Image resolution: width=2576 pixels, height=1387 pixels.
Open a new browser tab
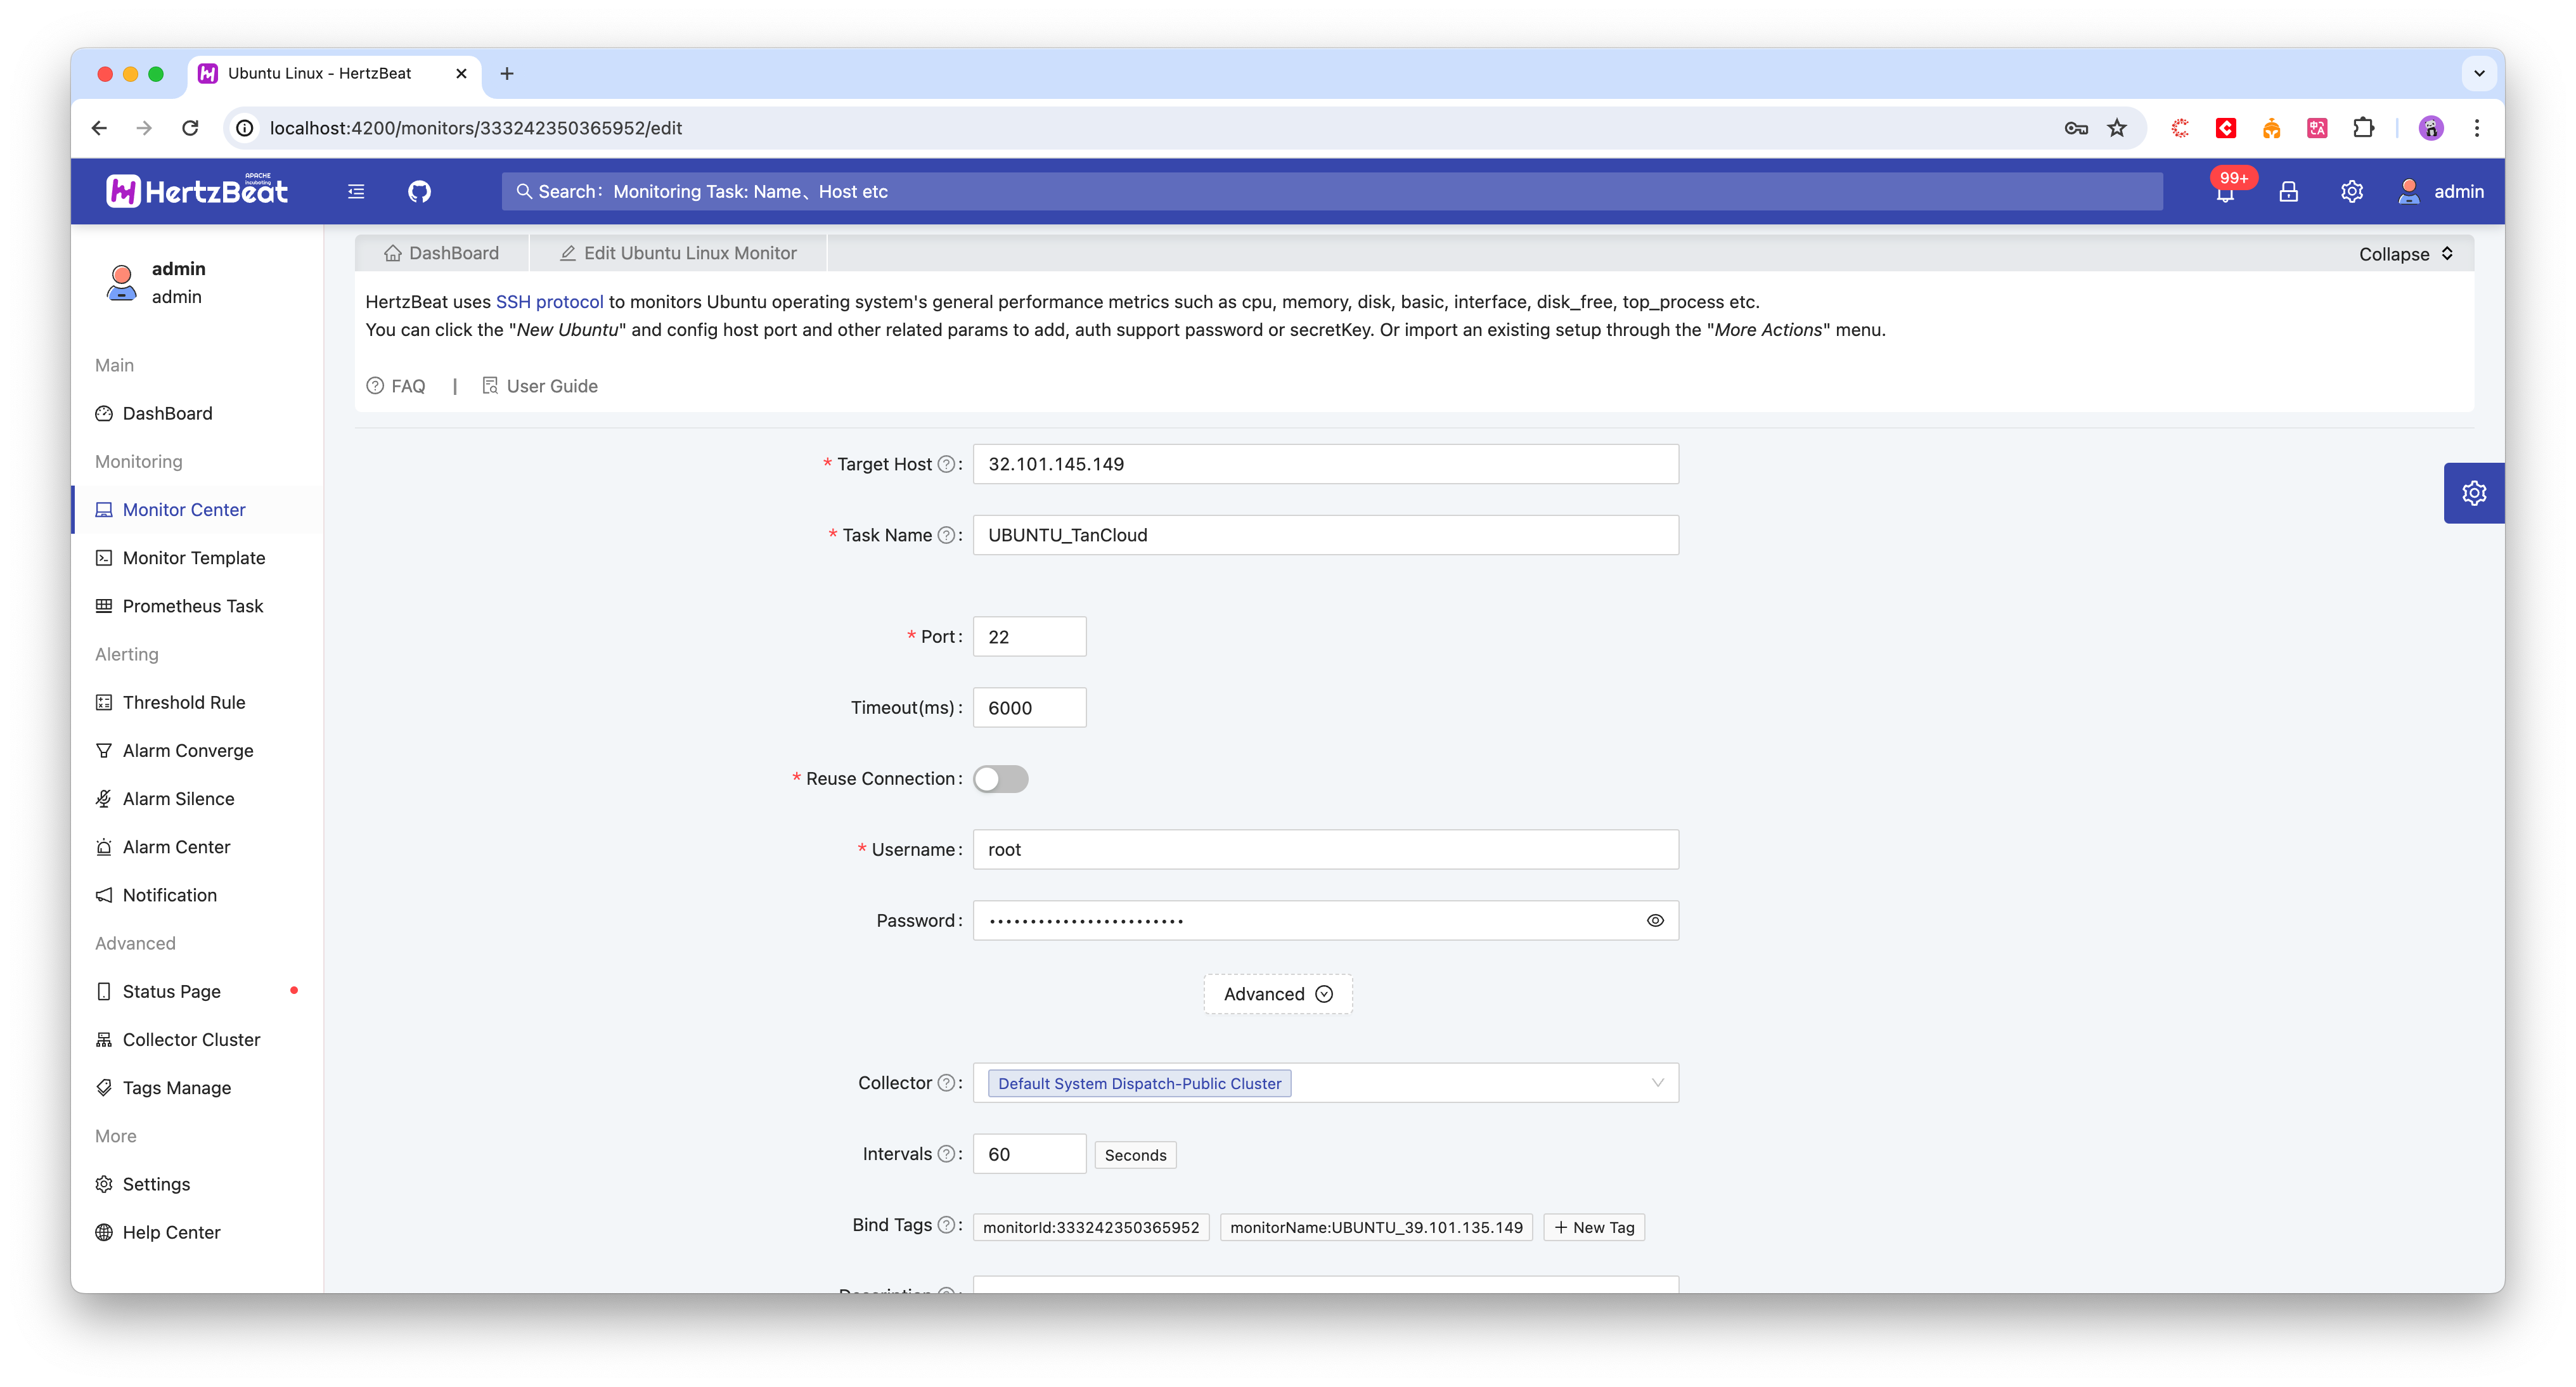[x=507, y=73]
